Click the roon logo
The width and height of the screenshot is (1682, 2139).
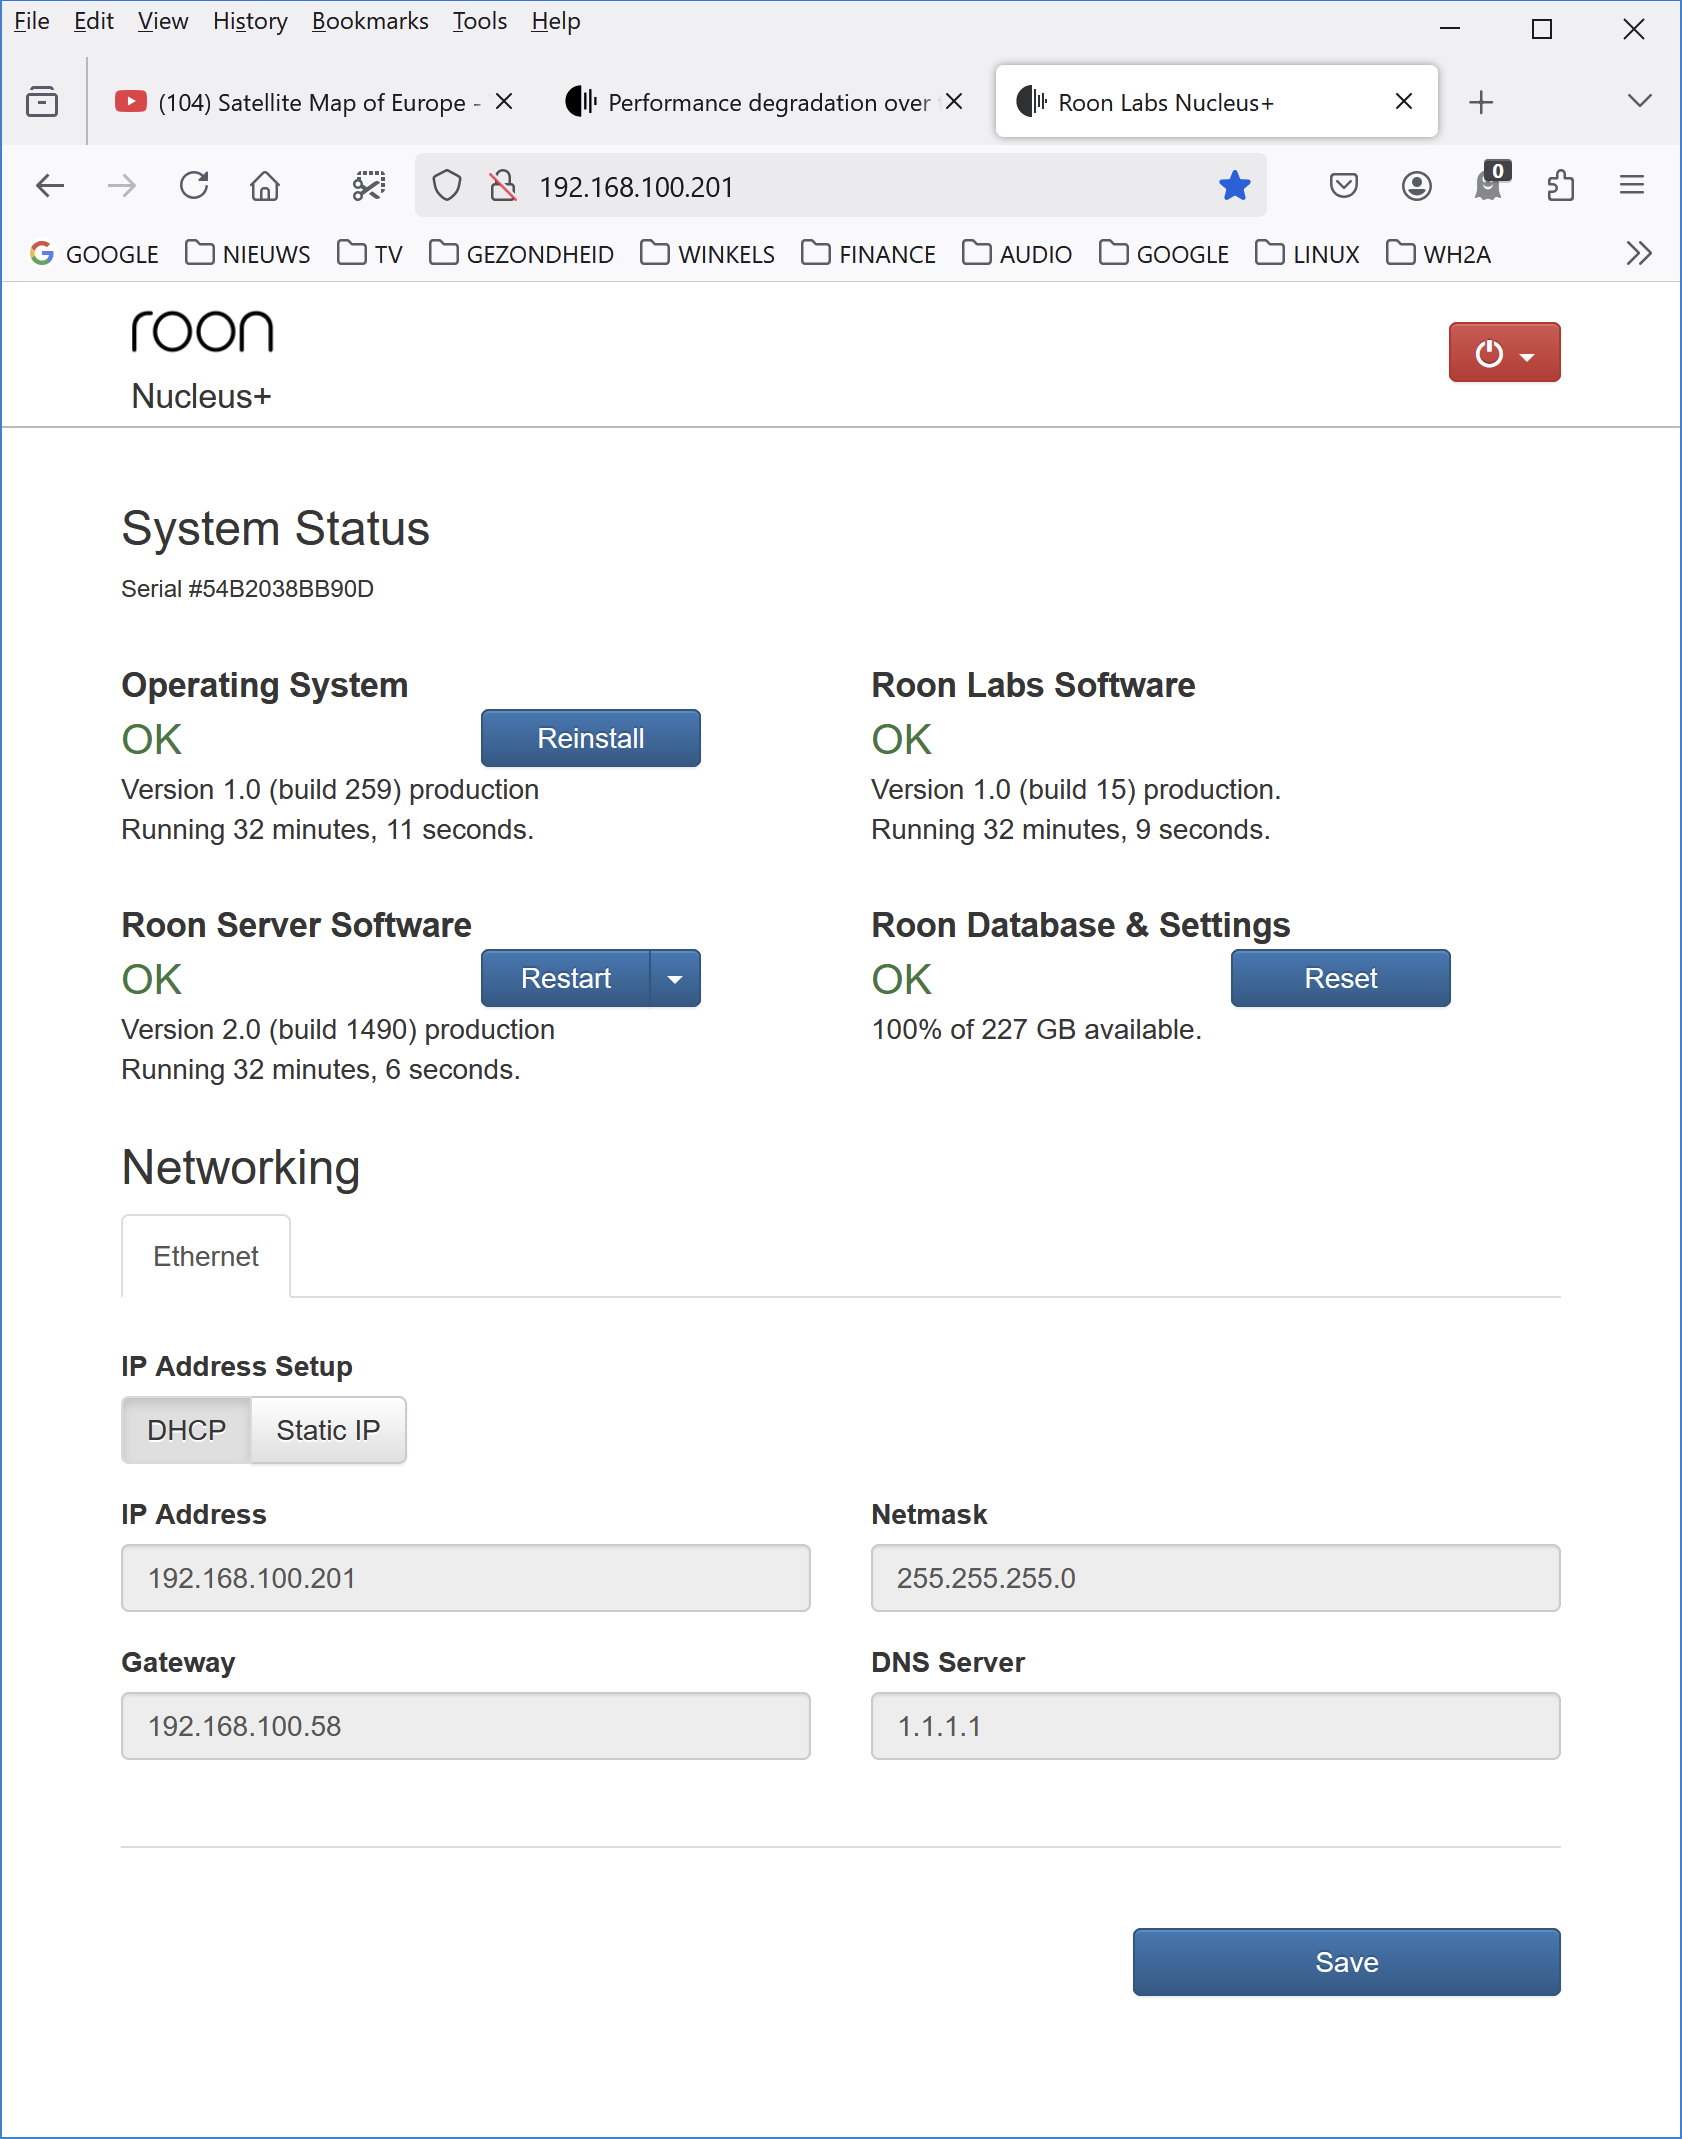pyautogui.click(x=202, y=331)
